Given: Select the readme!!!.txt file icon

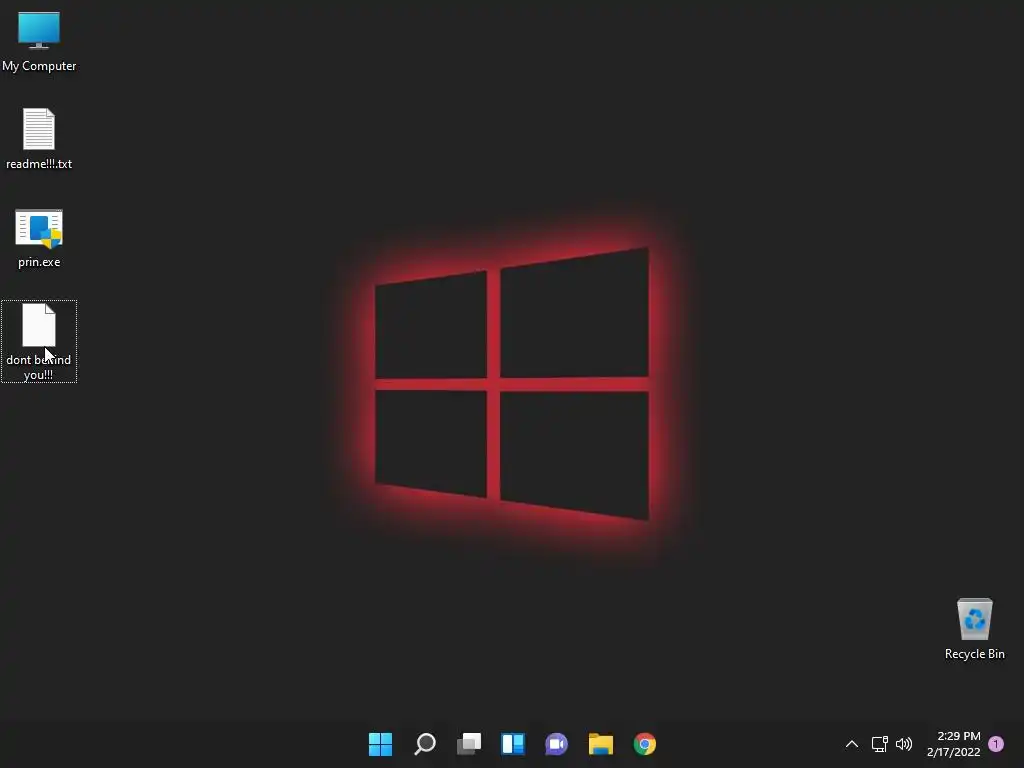Looking at the screenshot, I should [39, 129].
